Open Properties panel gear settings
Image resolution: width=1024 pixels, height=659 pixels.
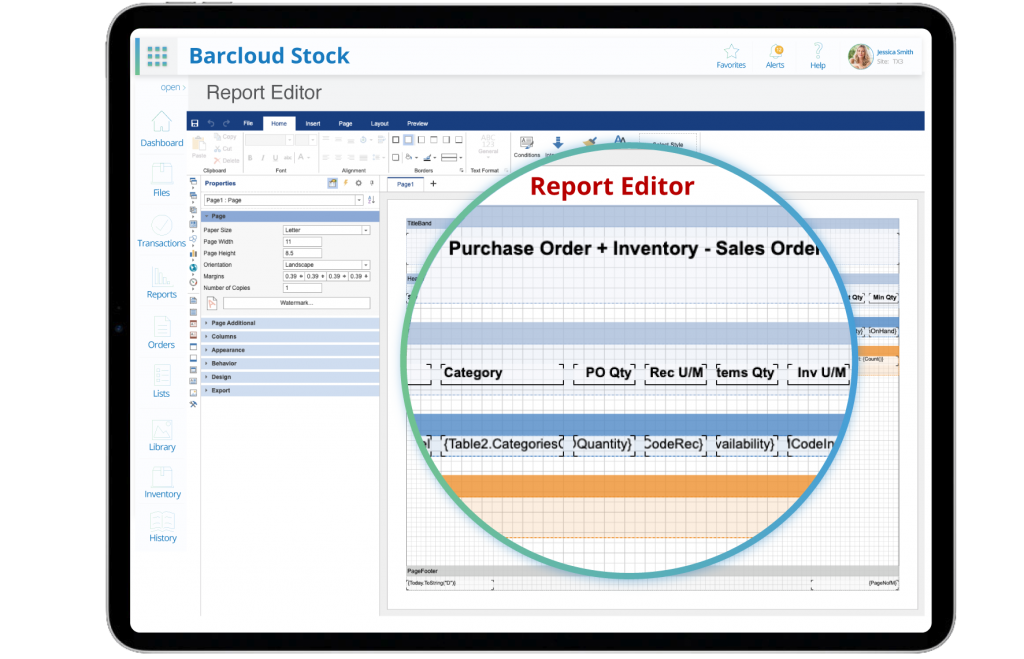[359, 184]
